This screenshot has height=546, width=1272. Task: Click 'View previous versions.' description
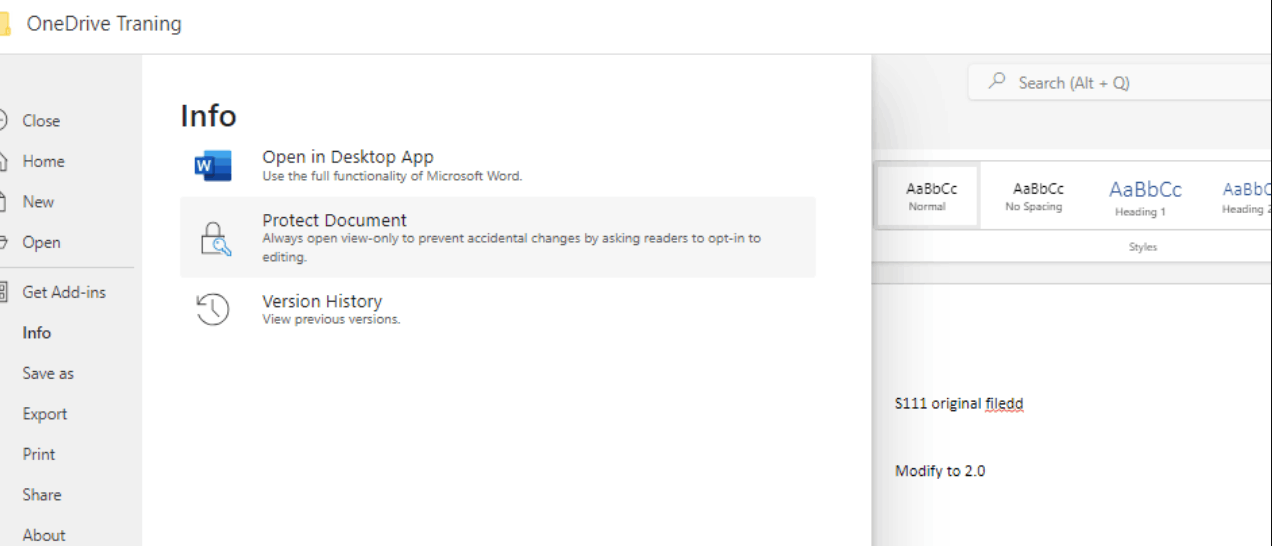pos(331,320)
